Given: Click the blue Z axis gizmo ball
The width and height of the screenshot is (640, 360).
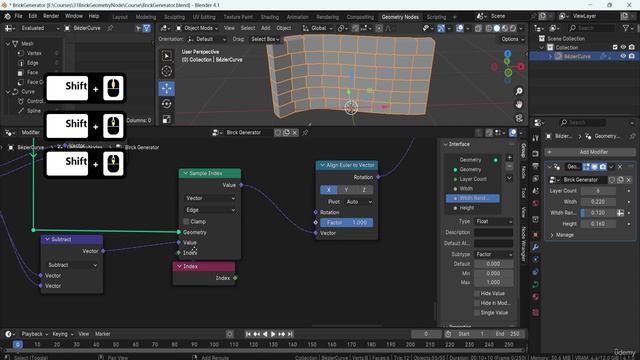Looking at the screenshot, I should click(507, 53).
